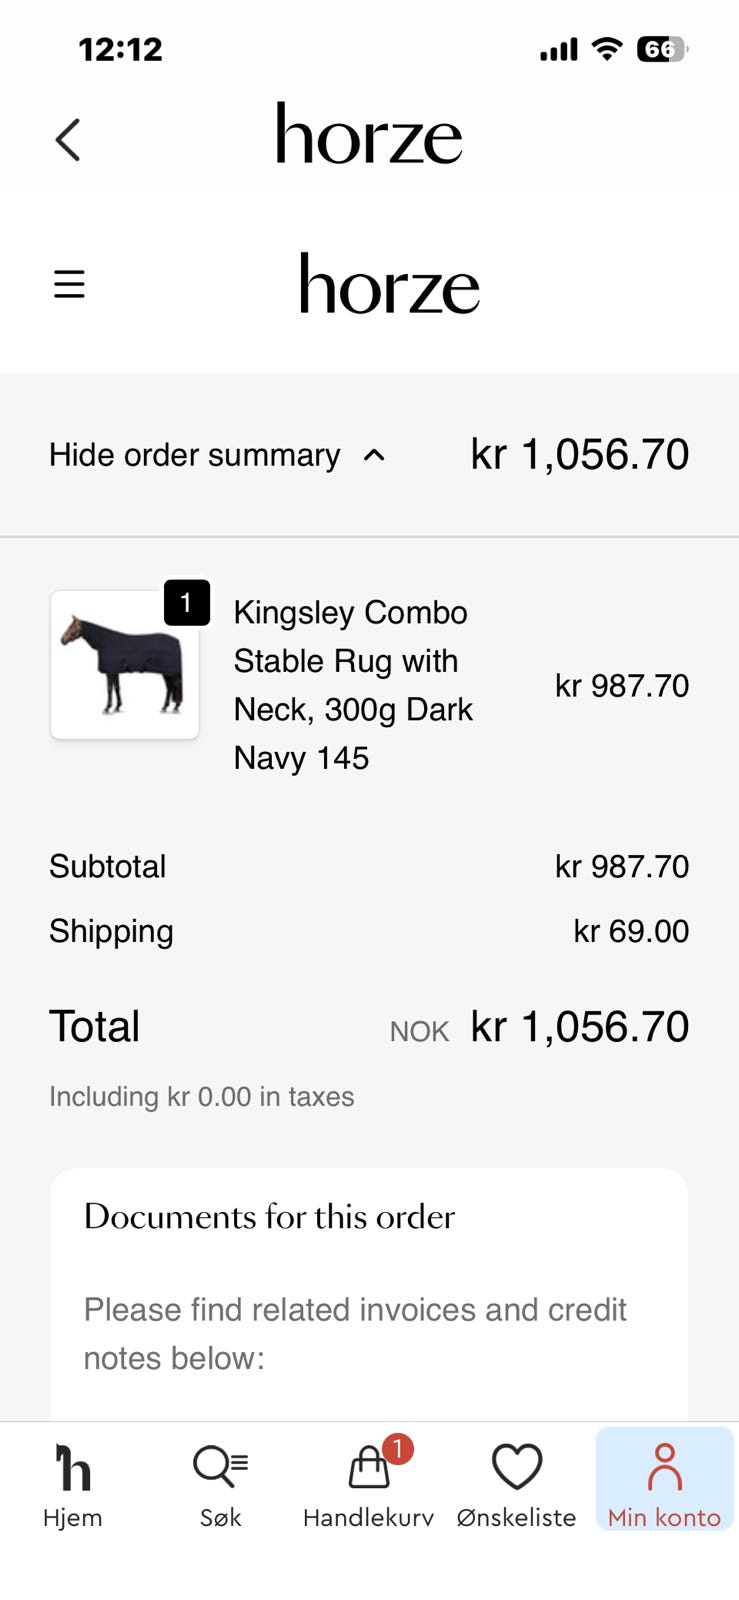Image resolution: width=739 pixels, height=1600 pixels.
Task: Tap the quantity badge on the product
Action: [187, 603]
